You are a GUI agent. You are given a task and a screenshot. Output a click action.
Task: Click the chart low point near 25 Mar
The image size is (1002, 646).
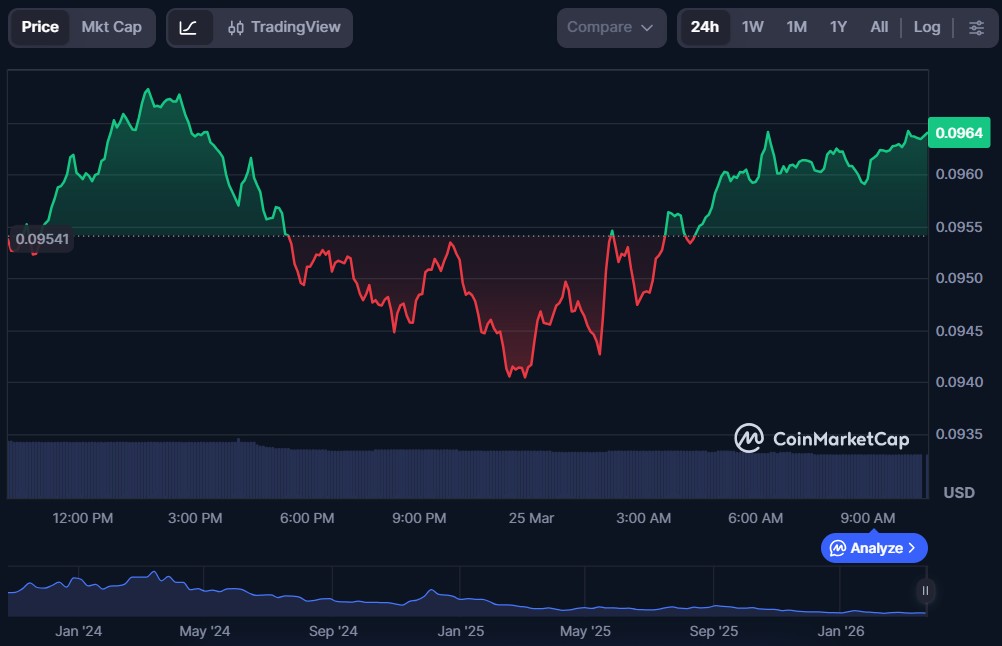524,376
